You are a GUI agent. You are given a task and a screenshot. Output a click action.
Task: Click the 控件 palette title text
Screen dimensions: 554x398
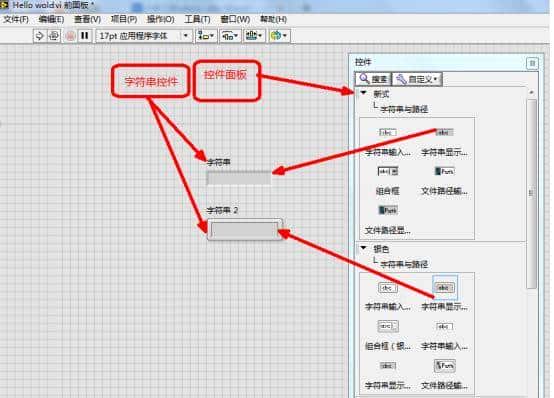363,62
